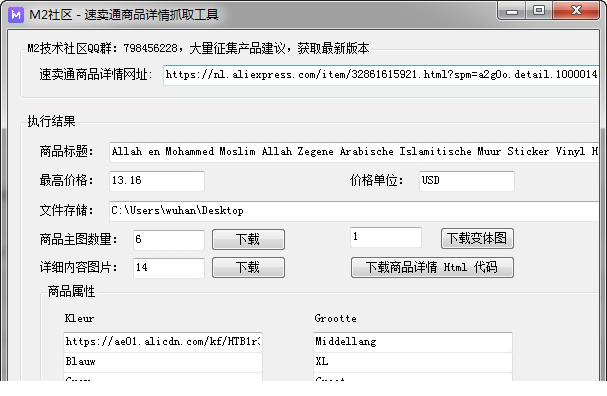Viewport: 607px width, 396px height.
Task: Click the main image count field
Action: tap(169, 240)
